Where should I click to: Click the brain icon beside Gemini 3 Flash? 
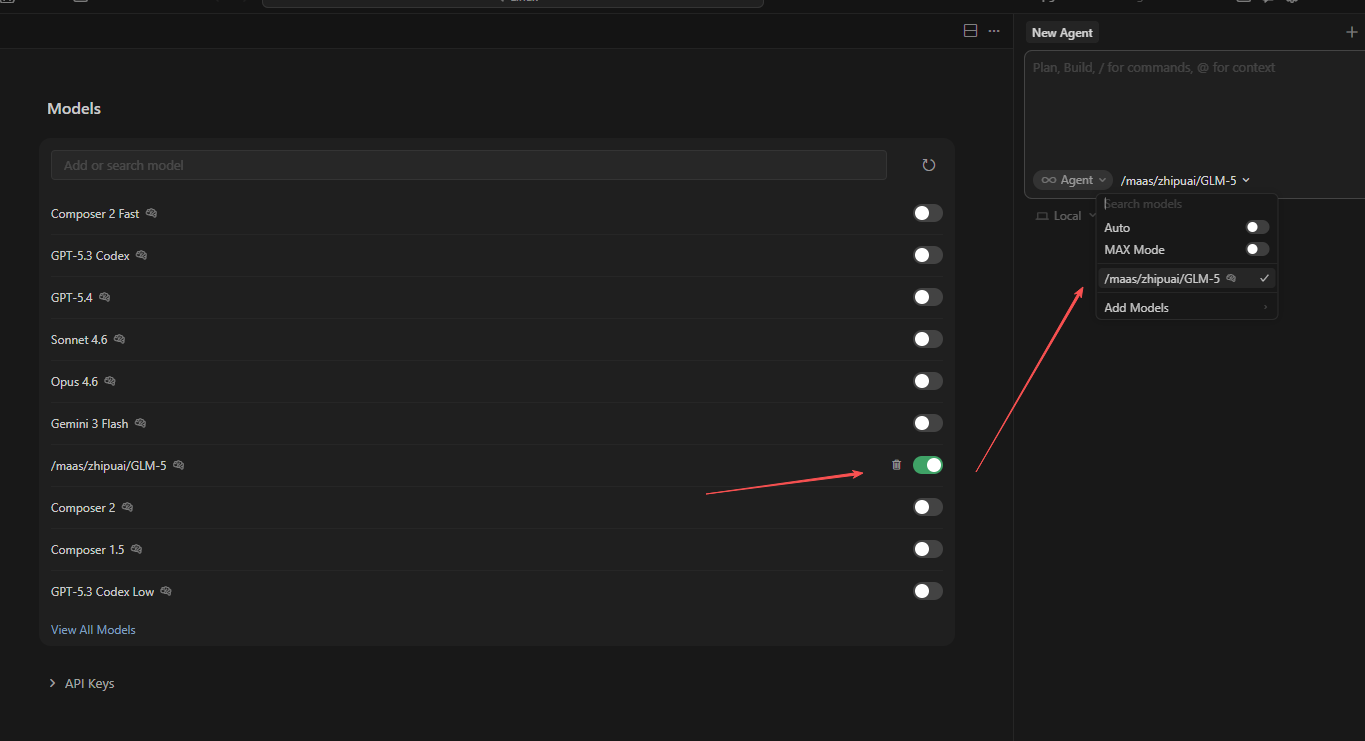coord(140,424)
